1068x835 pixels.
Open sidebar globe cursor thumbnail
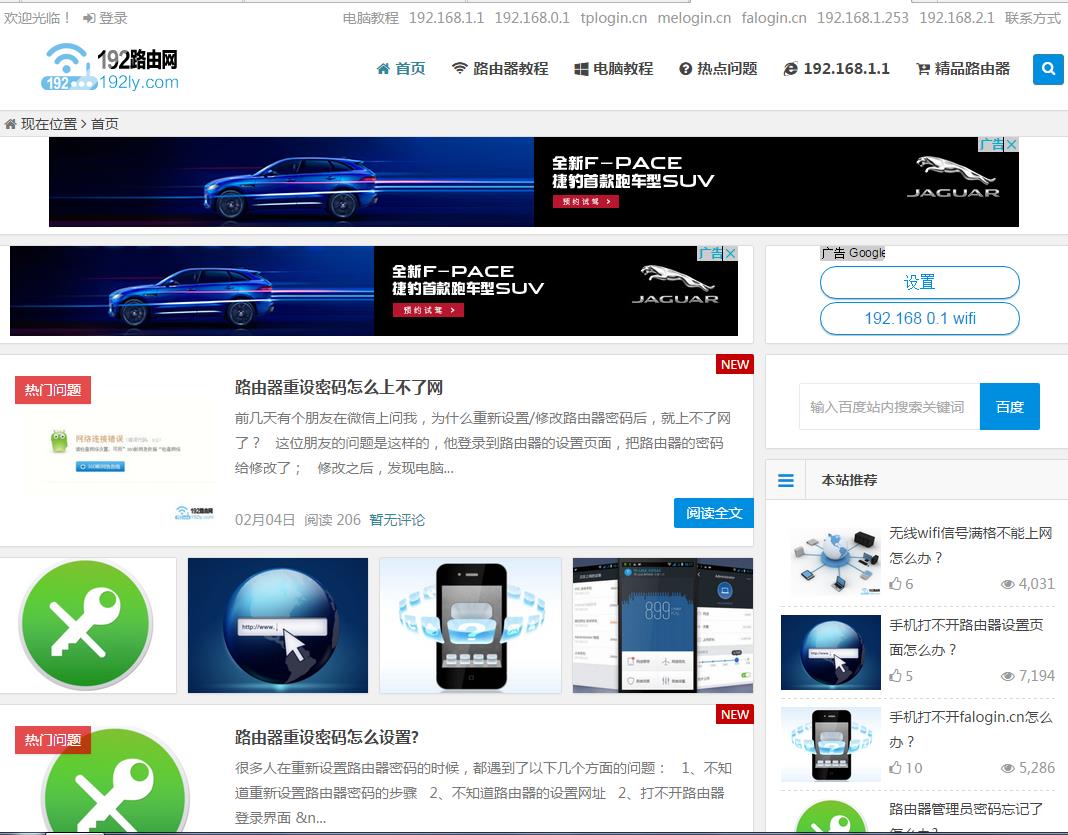point(831,652)
